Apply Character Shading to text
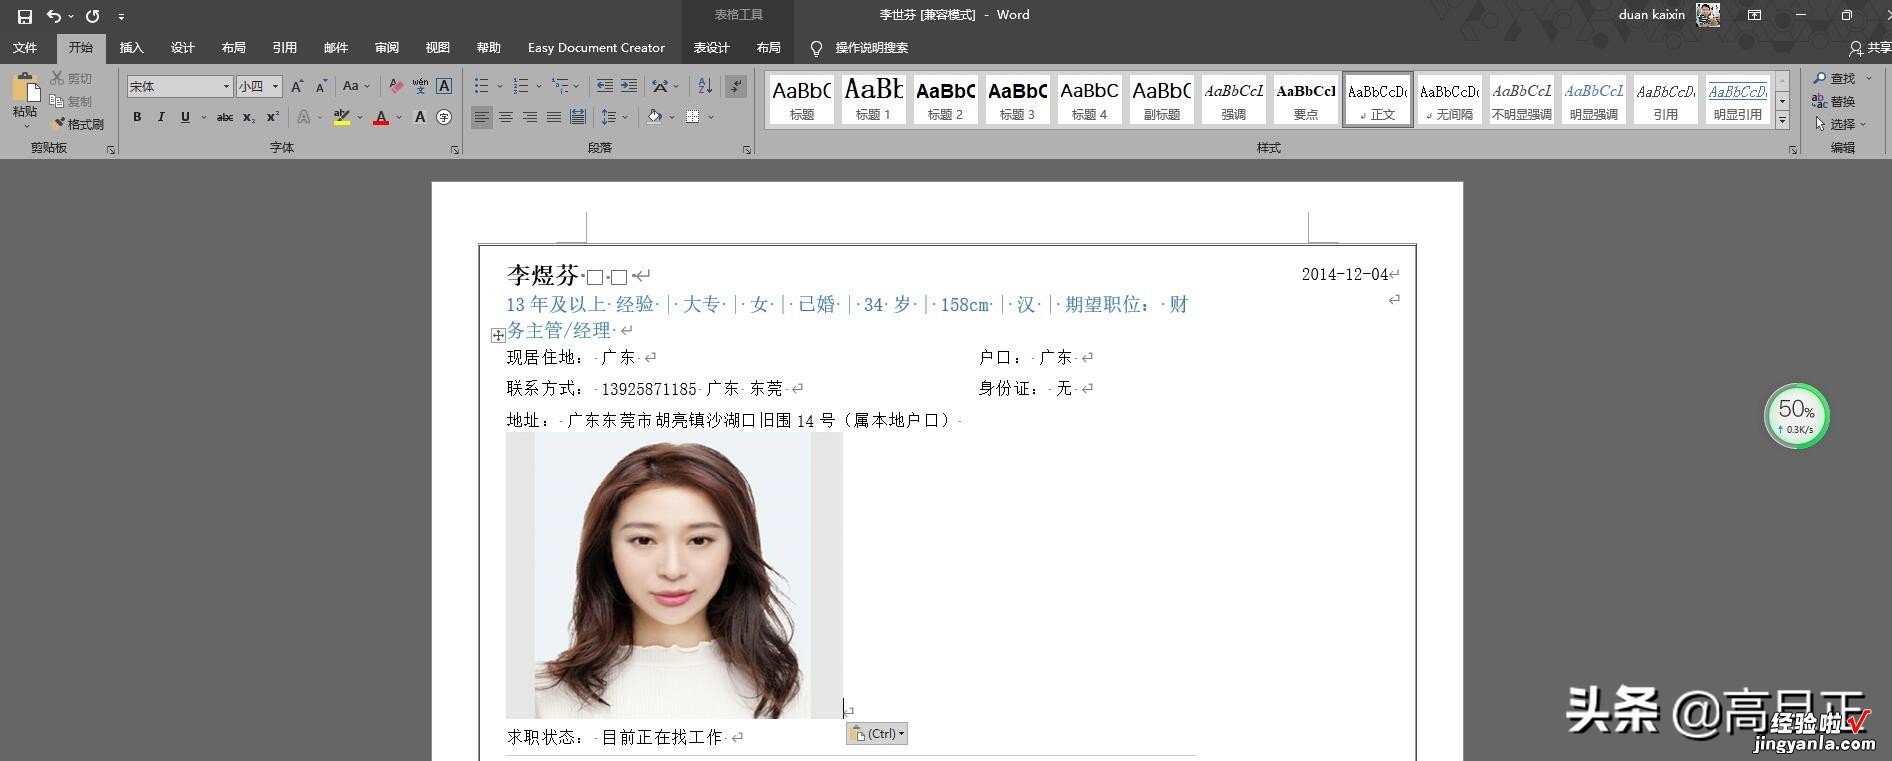Image resolution: width=1892 pixels, height=761 pixels. 420,117
